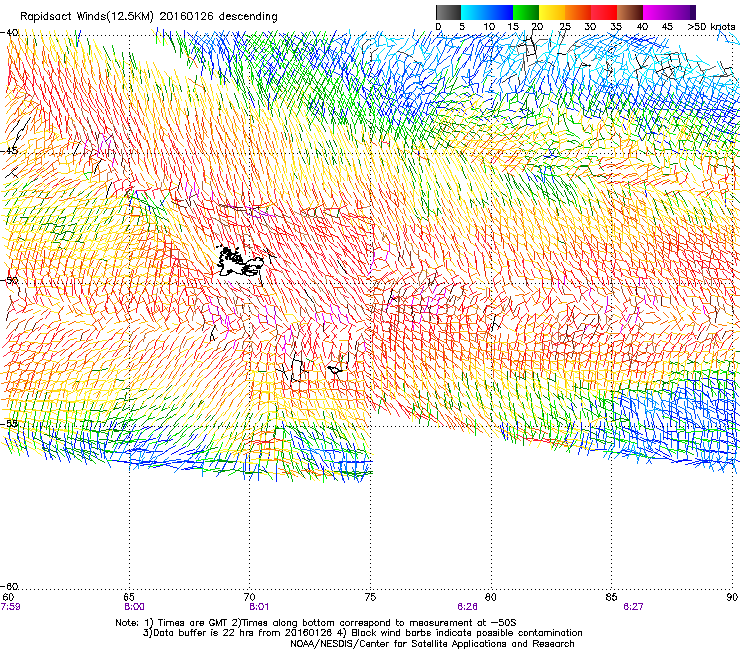The image size is (740, 650).
Task: Click the red 30-35 knot legend swatch
Action: (x=604, y=12)
